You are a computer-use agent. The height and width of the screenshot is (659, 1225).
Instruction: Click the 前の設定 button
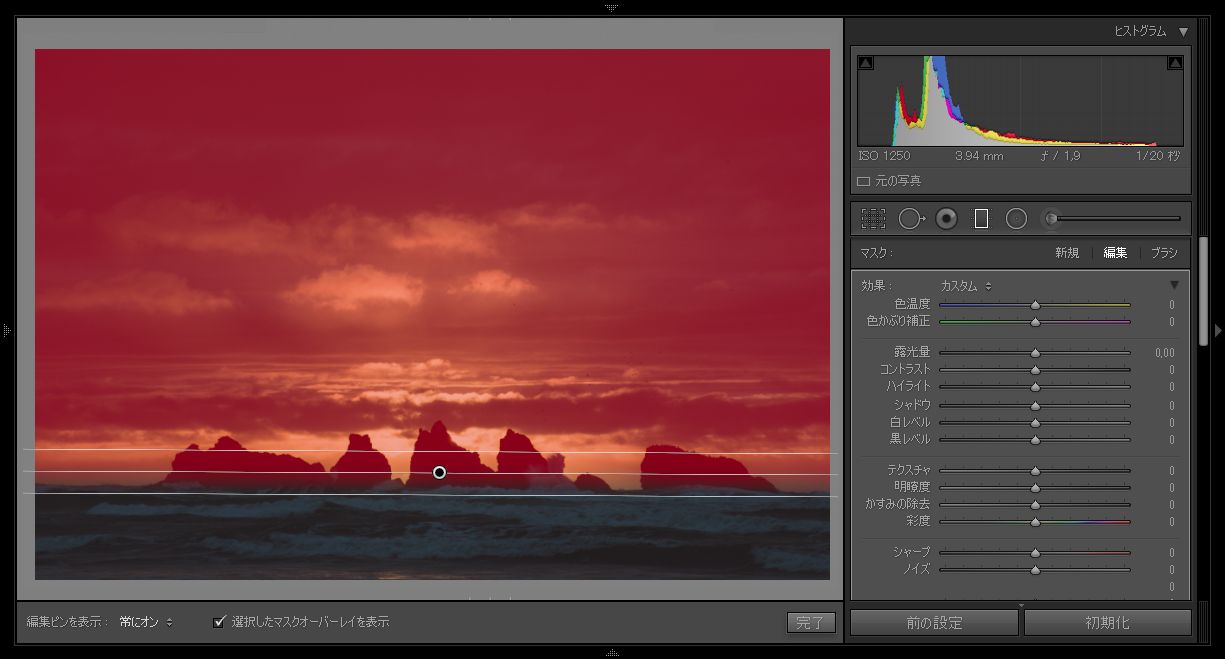[x=934, y=622]
